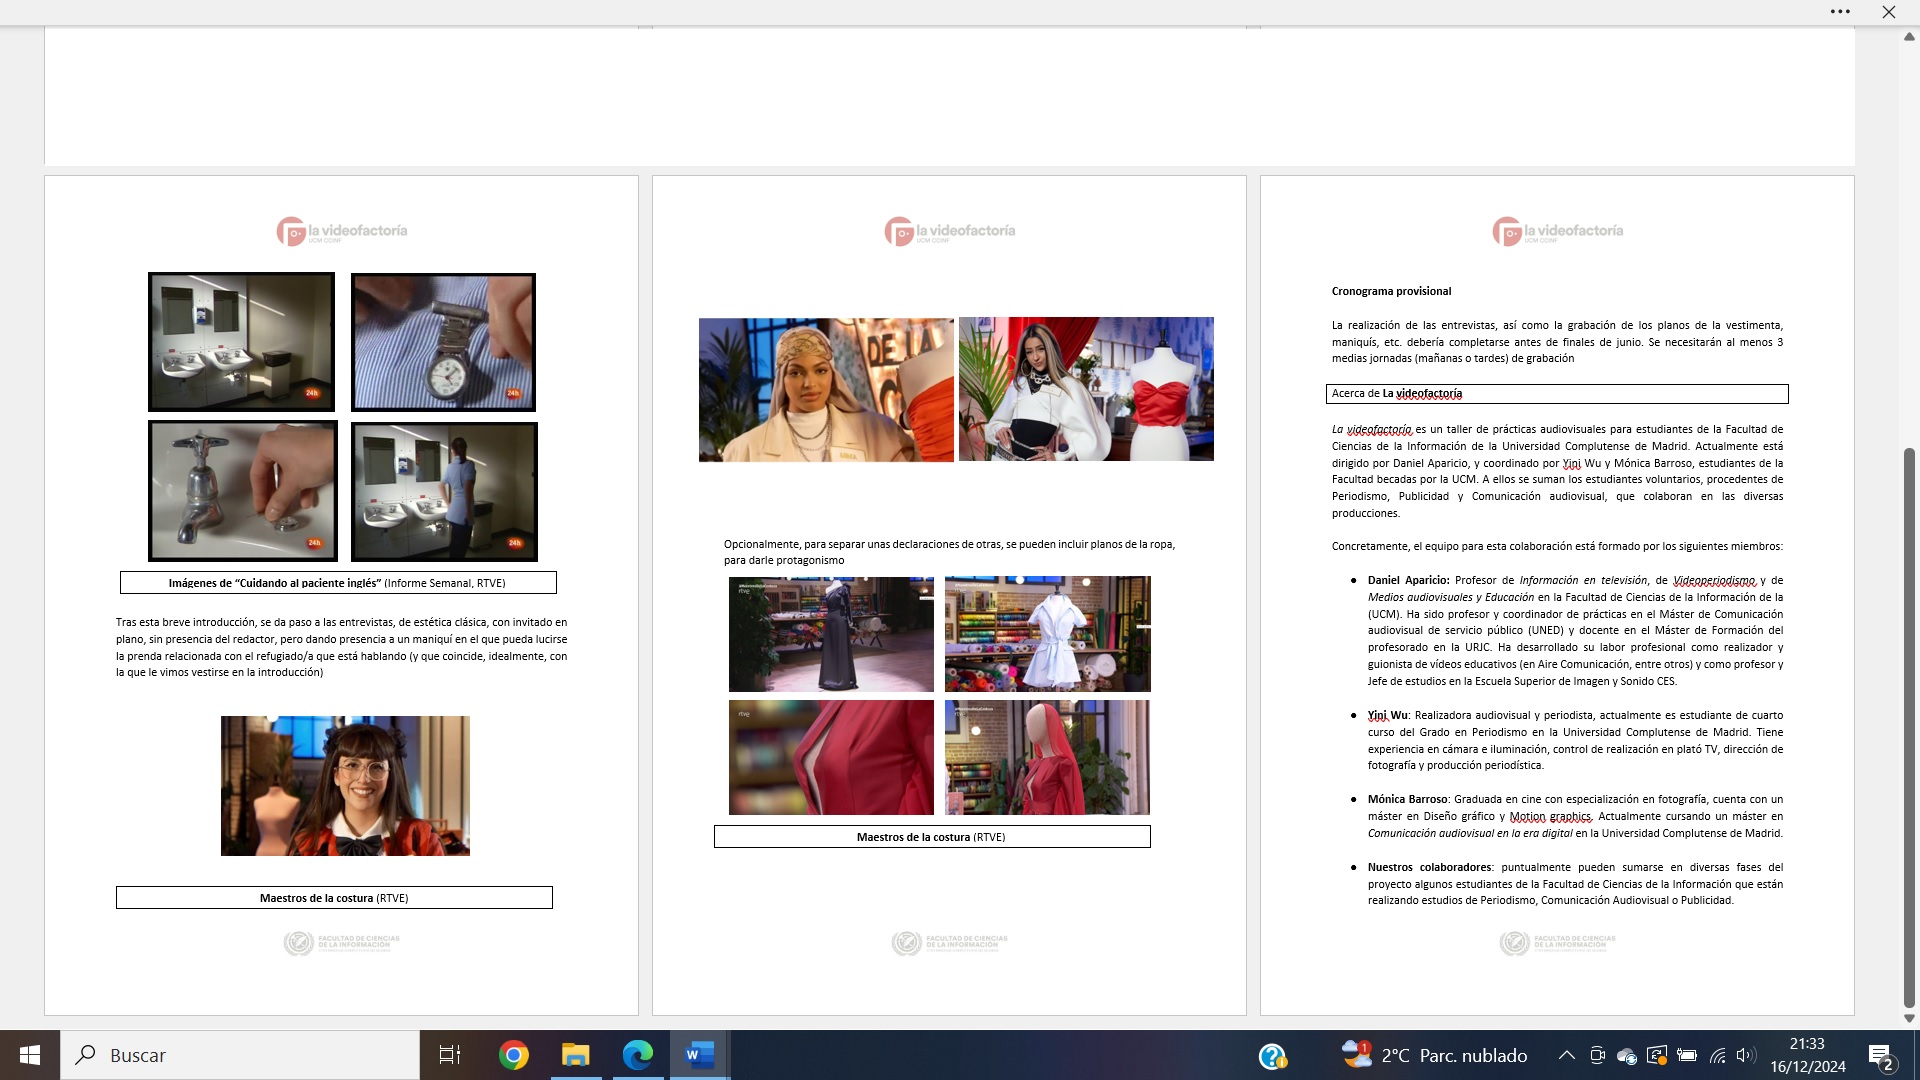Viewport: 1920px width, 1080px height.
Task: Select the black dress mannequin image
Action: pyautogui.click(x=831, y=634)
